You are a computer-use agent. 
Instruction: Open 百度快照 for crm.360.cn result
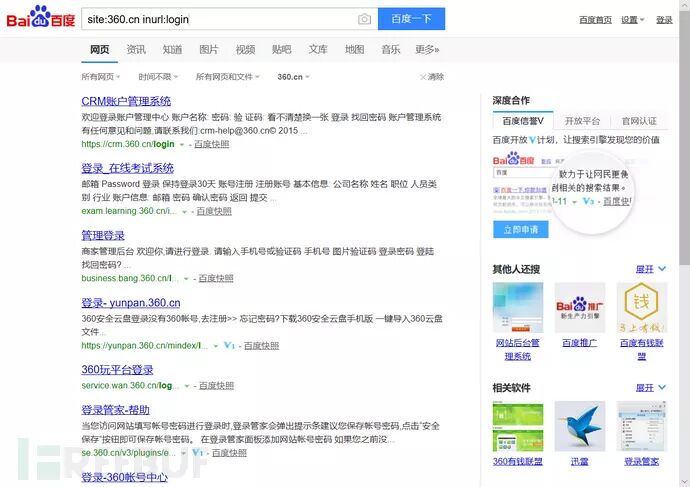[212, 144]
